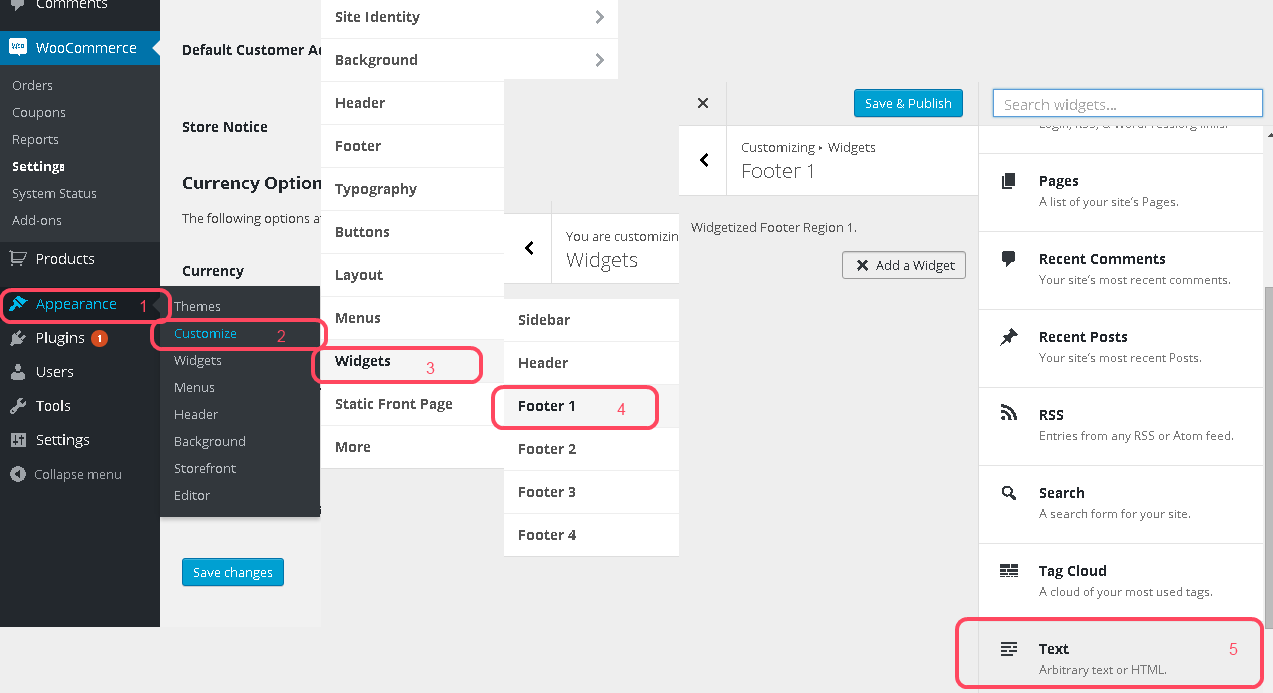
Task: Close the customizer with X icon
Action: point(702,103)
